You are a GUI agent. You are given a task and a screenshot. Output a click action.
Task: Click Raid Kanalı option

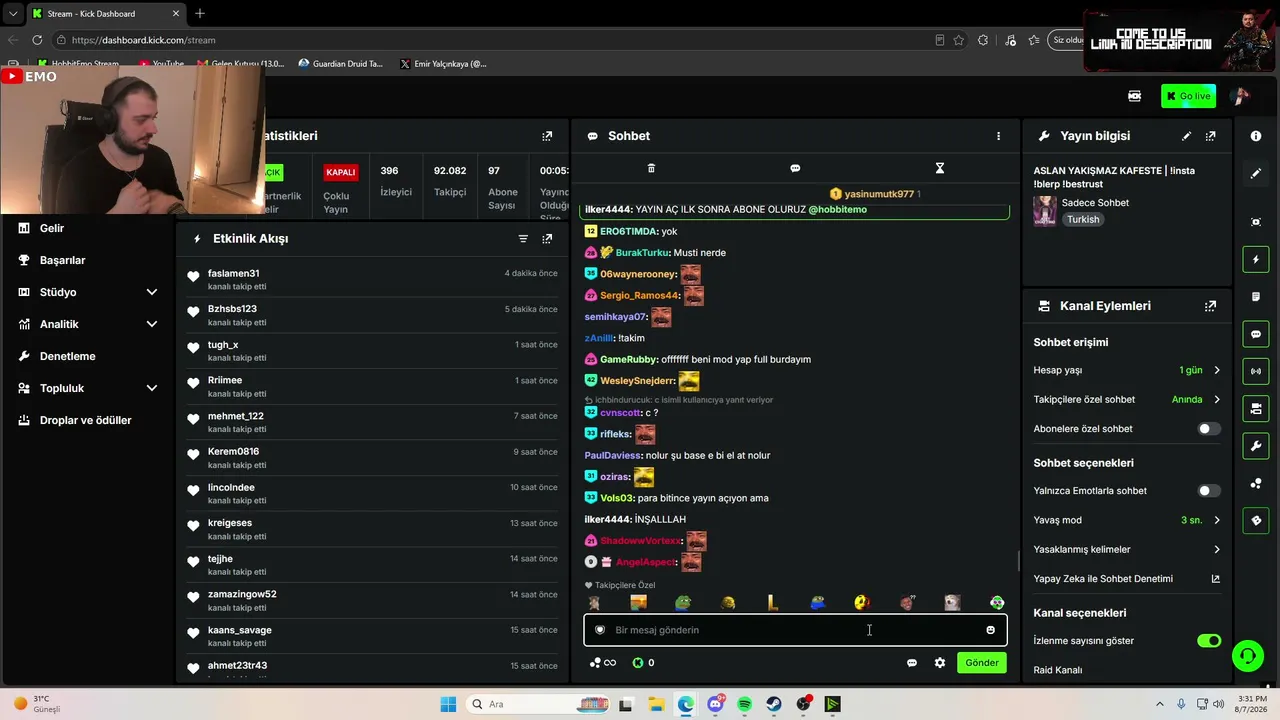click(1058, 670)
